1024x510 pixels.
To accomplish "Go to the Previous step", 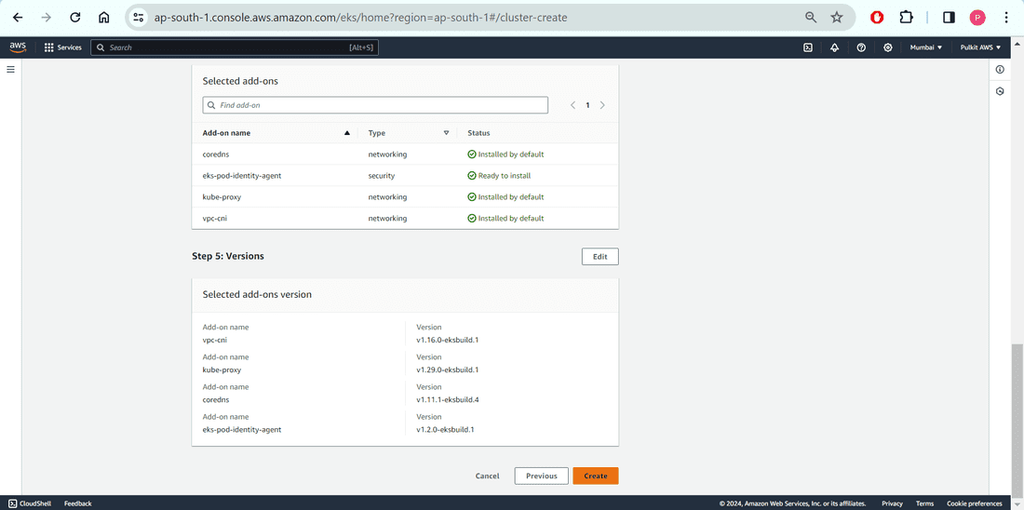I will pyautogui.click(x=541, y=476).
